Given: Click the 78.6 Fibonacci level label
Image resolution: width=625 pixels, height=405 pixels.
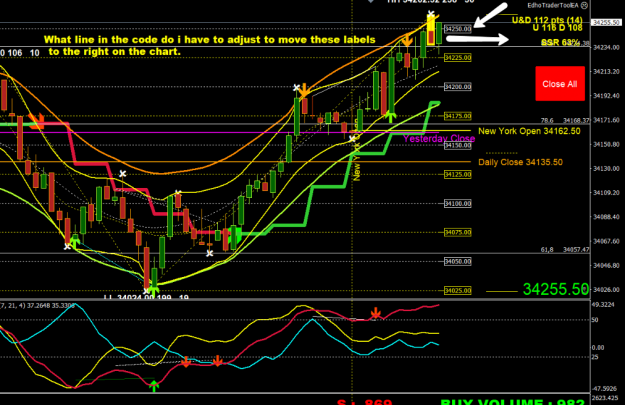Looking at the screenshot, I should coord(547,120).
